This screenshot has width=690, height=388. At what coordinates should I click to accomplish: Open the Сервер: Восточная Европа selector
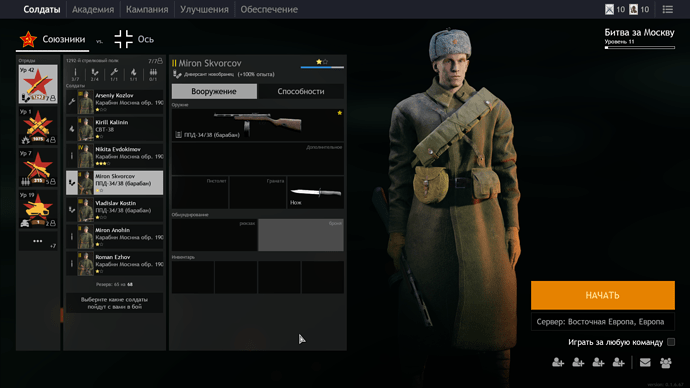[x=602, y=322]
